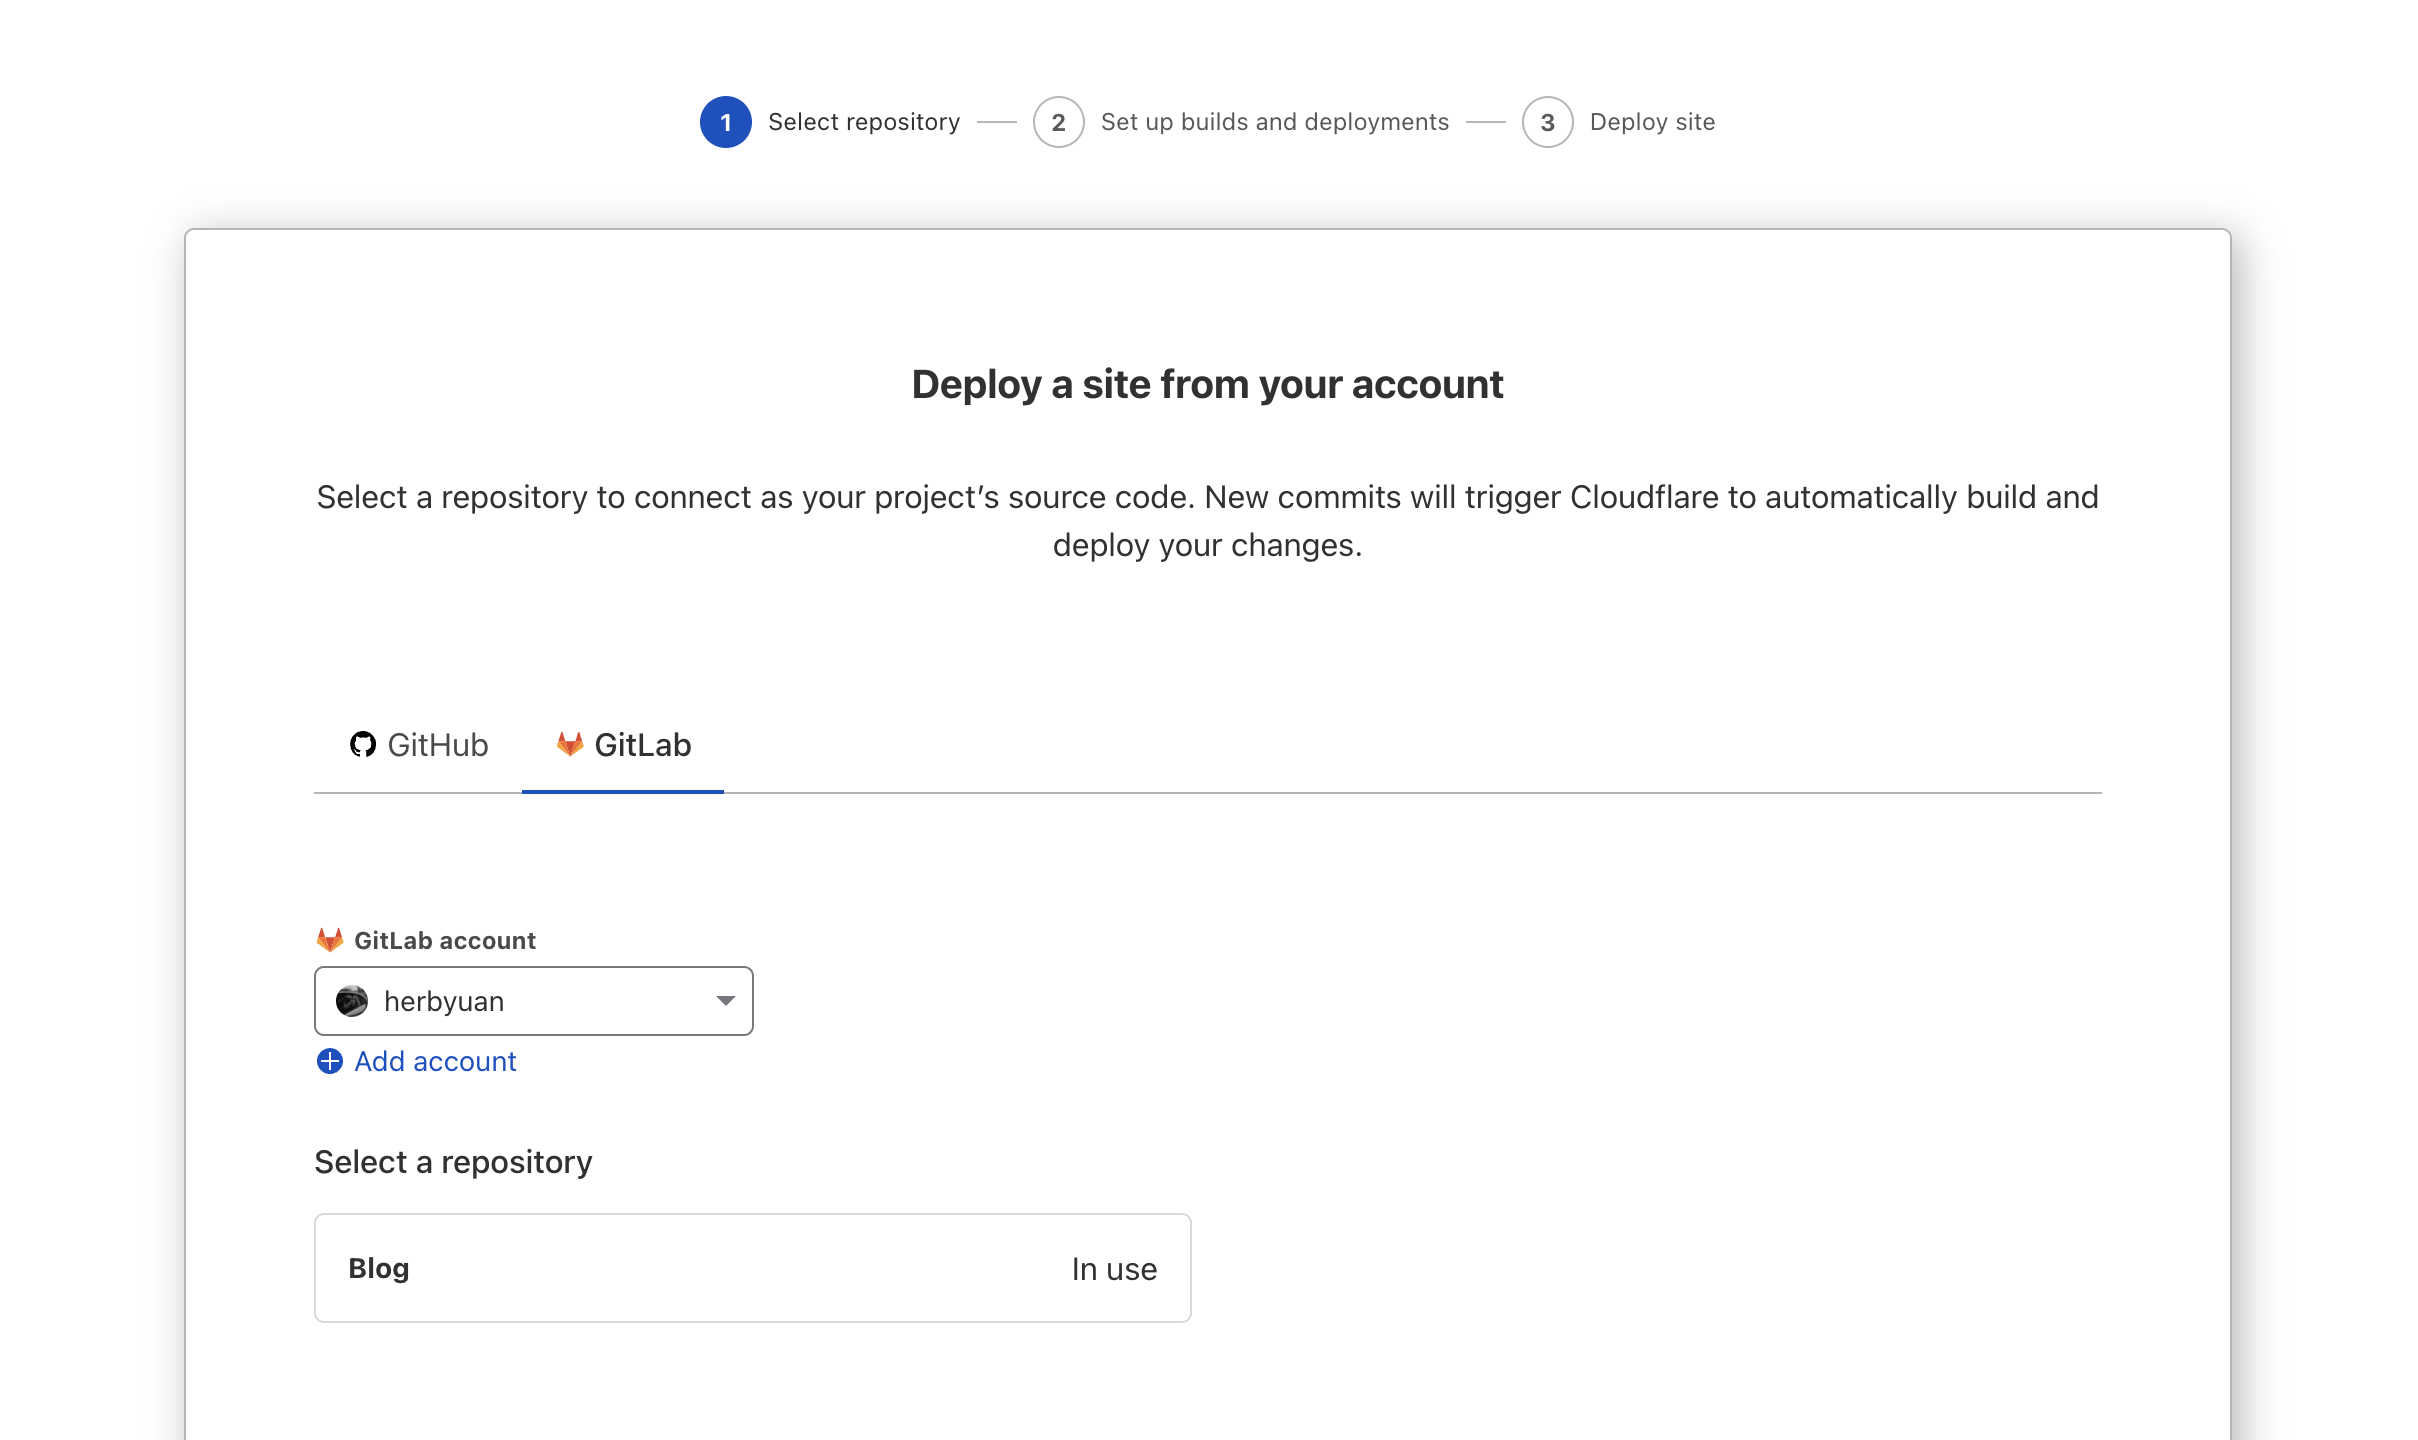The height and width of the screenshot is (1440, 2418).
Task: Select the step 3 circle indicator
Action: tap(1548, 122)
